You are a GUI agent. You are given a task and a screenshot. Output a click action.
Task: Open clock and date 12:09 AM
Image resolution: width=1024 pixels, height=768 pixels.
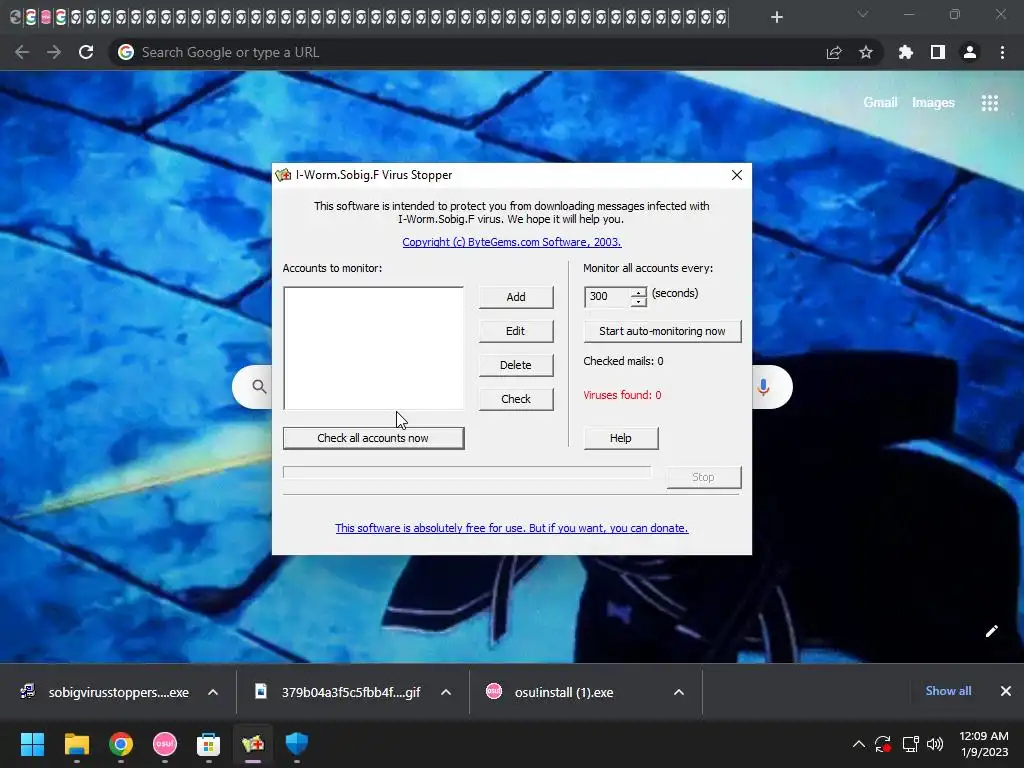coord(984,744)
